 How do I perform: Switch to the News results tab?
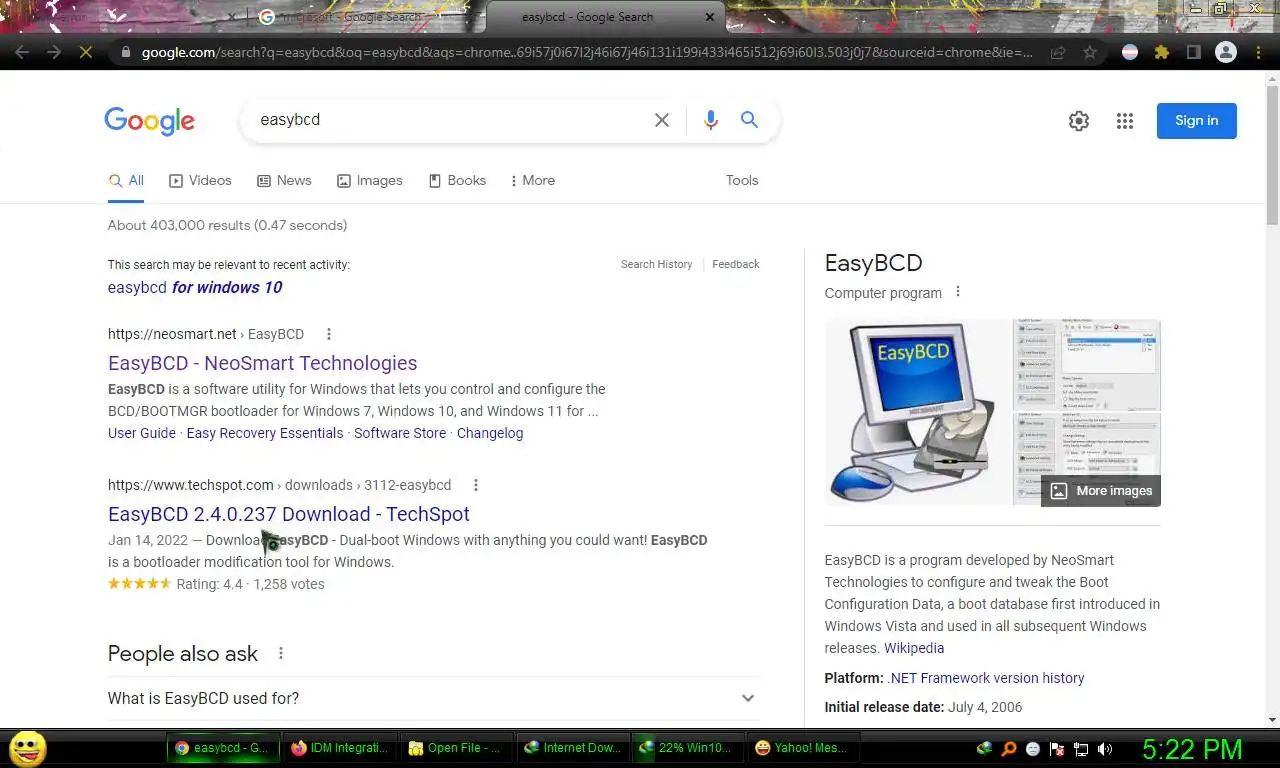[284, 181]
